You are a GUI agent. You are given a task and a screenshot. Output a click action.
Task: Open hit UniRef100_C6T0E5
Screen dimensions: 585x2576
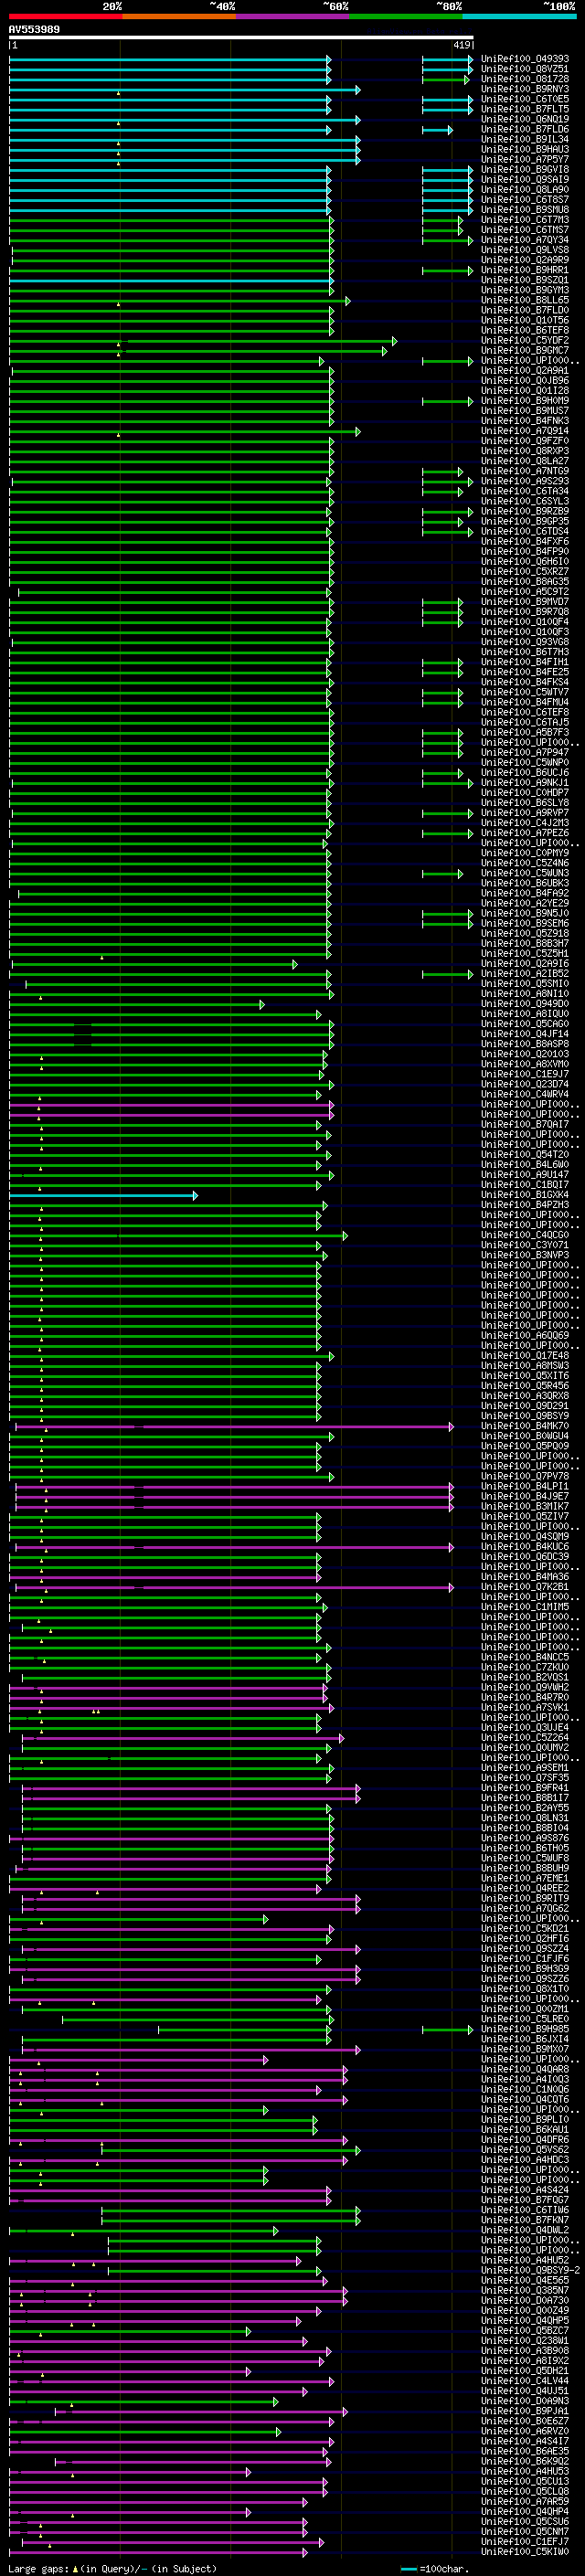click(x=525, y=99)
